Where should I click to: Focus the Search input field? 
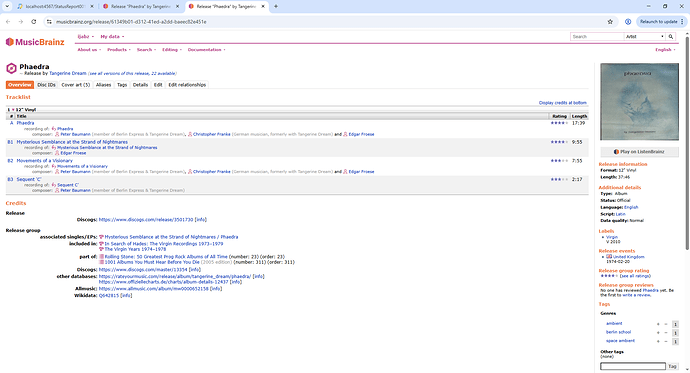point(597,37)
